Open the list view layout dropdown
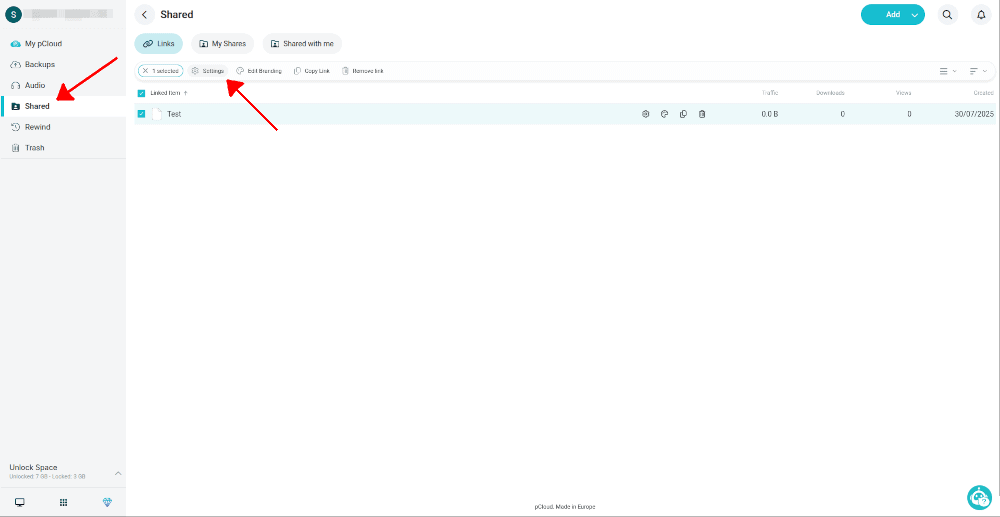Viewport: 1000px width, 517px height. [948, 71]
